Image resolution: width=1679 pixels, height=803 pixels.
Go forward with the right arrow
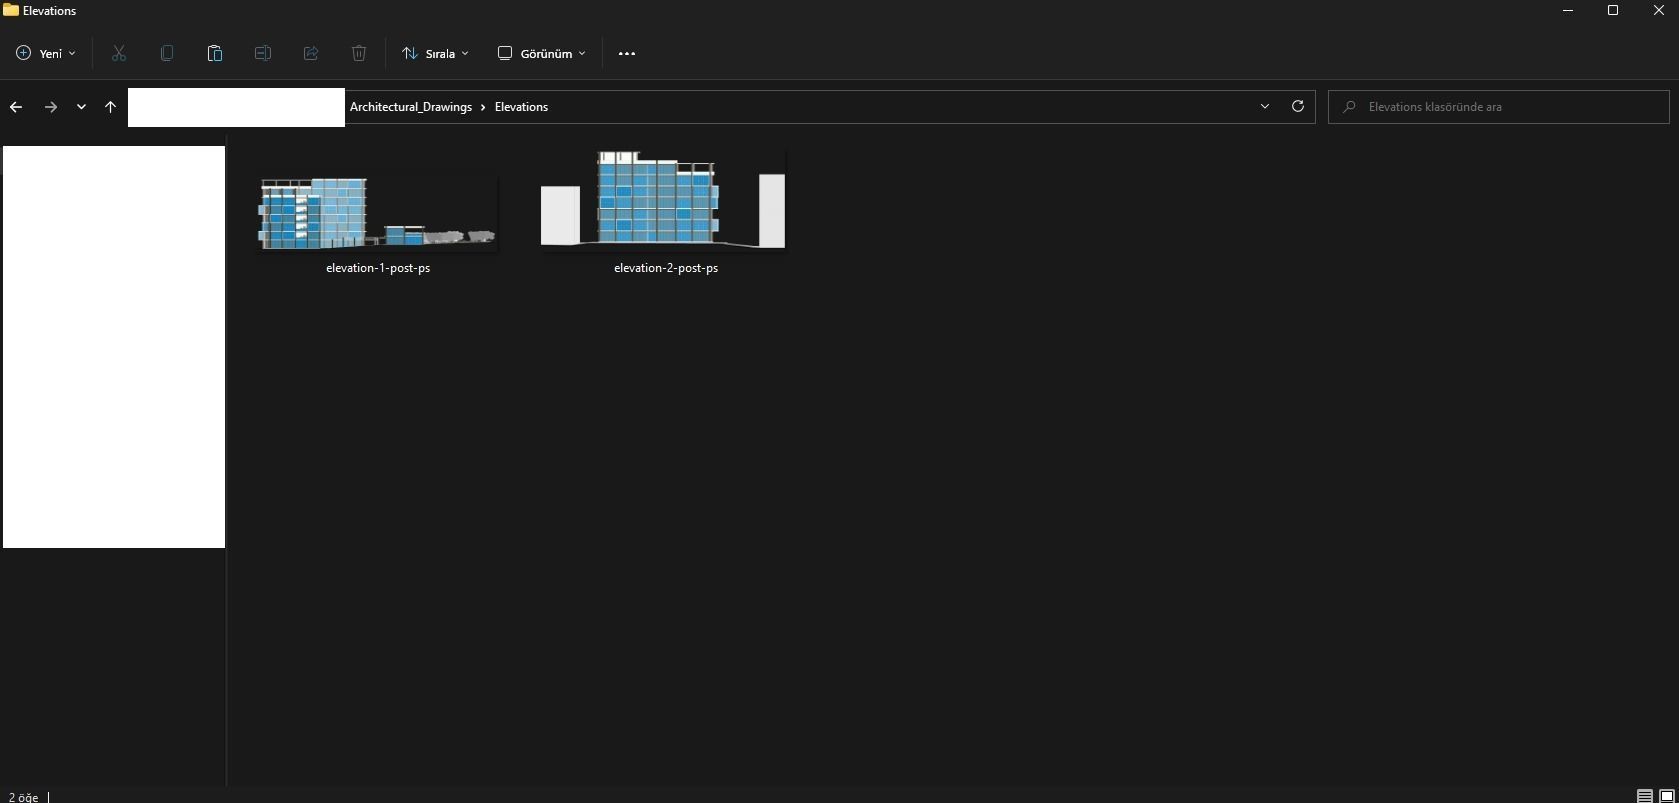pyautogui.click(x=51, y=107)
